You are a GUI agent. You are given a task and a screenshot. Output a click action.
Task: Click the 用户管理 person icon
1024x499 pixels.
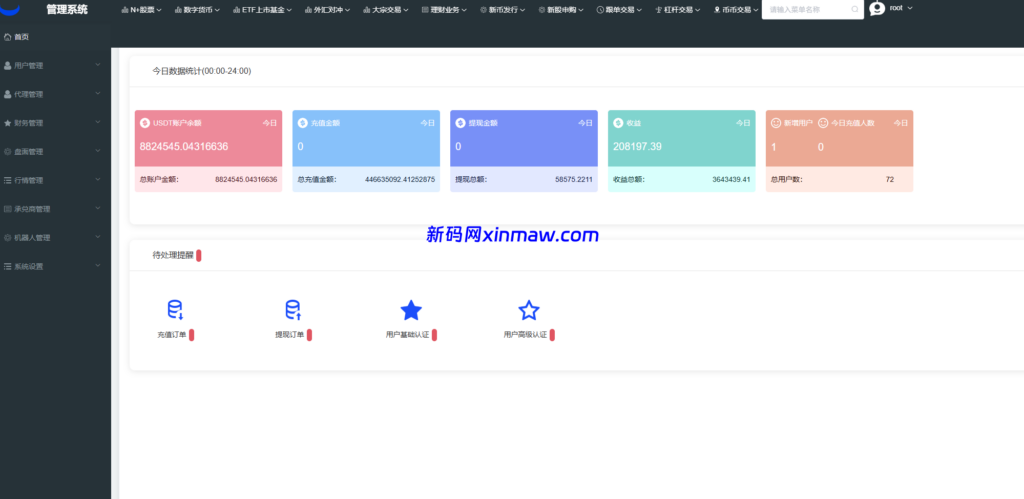click(x=7, y=65)
